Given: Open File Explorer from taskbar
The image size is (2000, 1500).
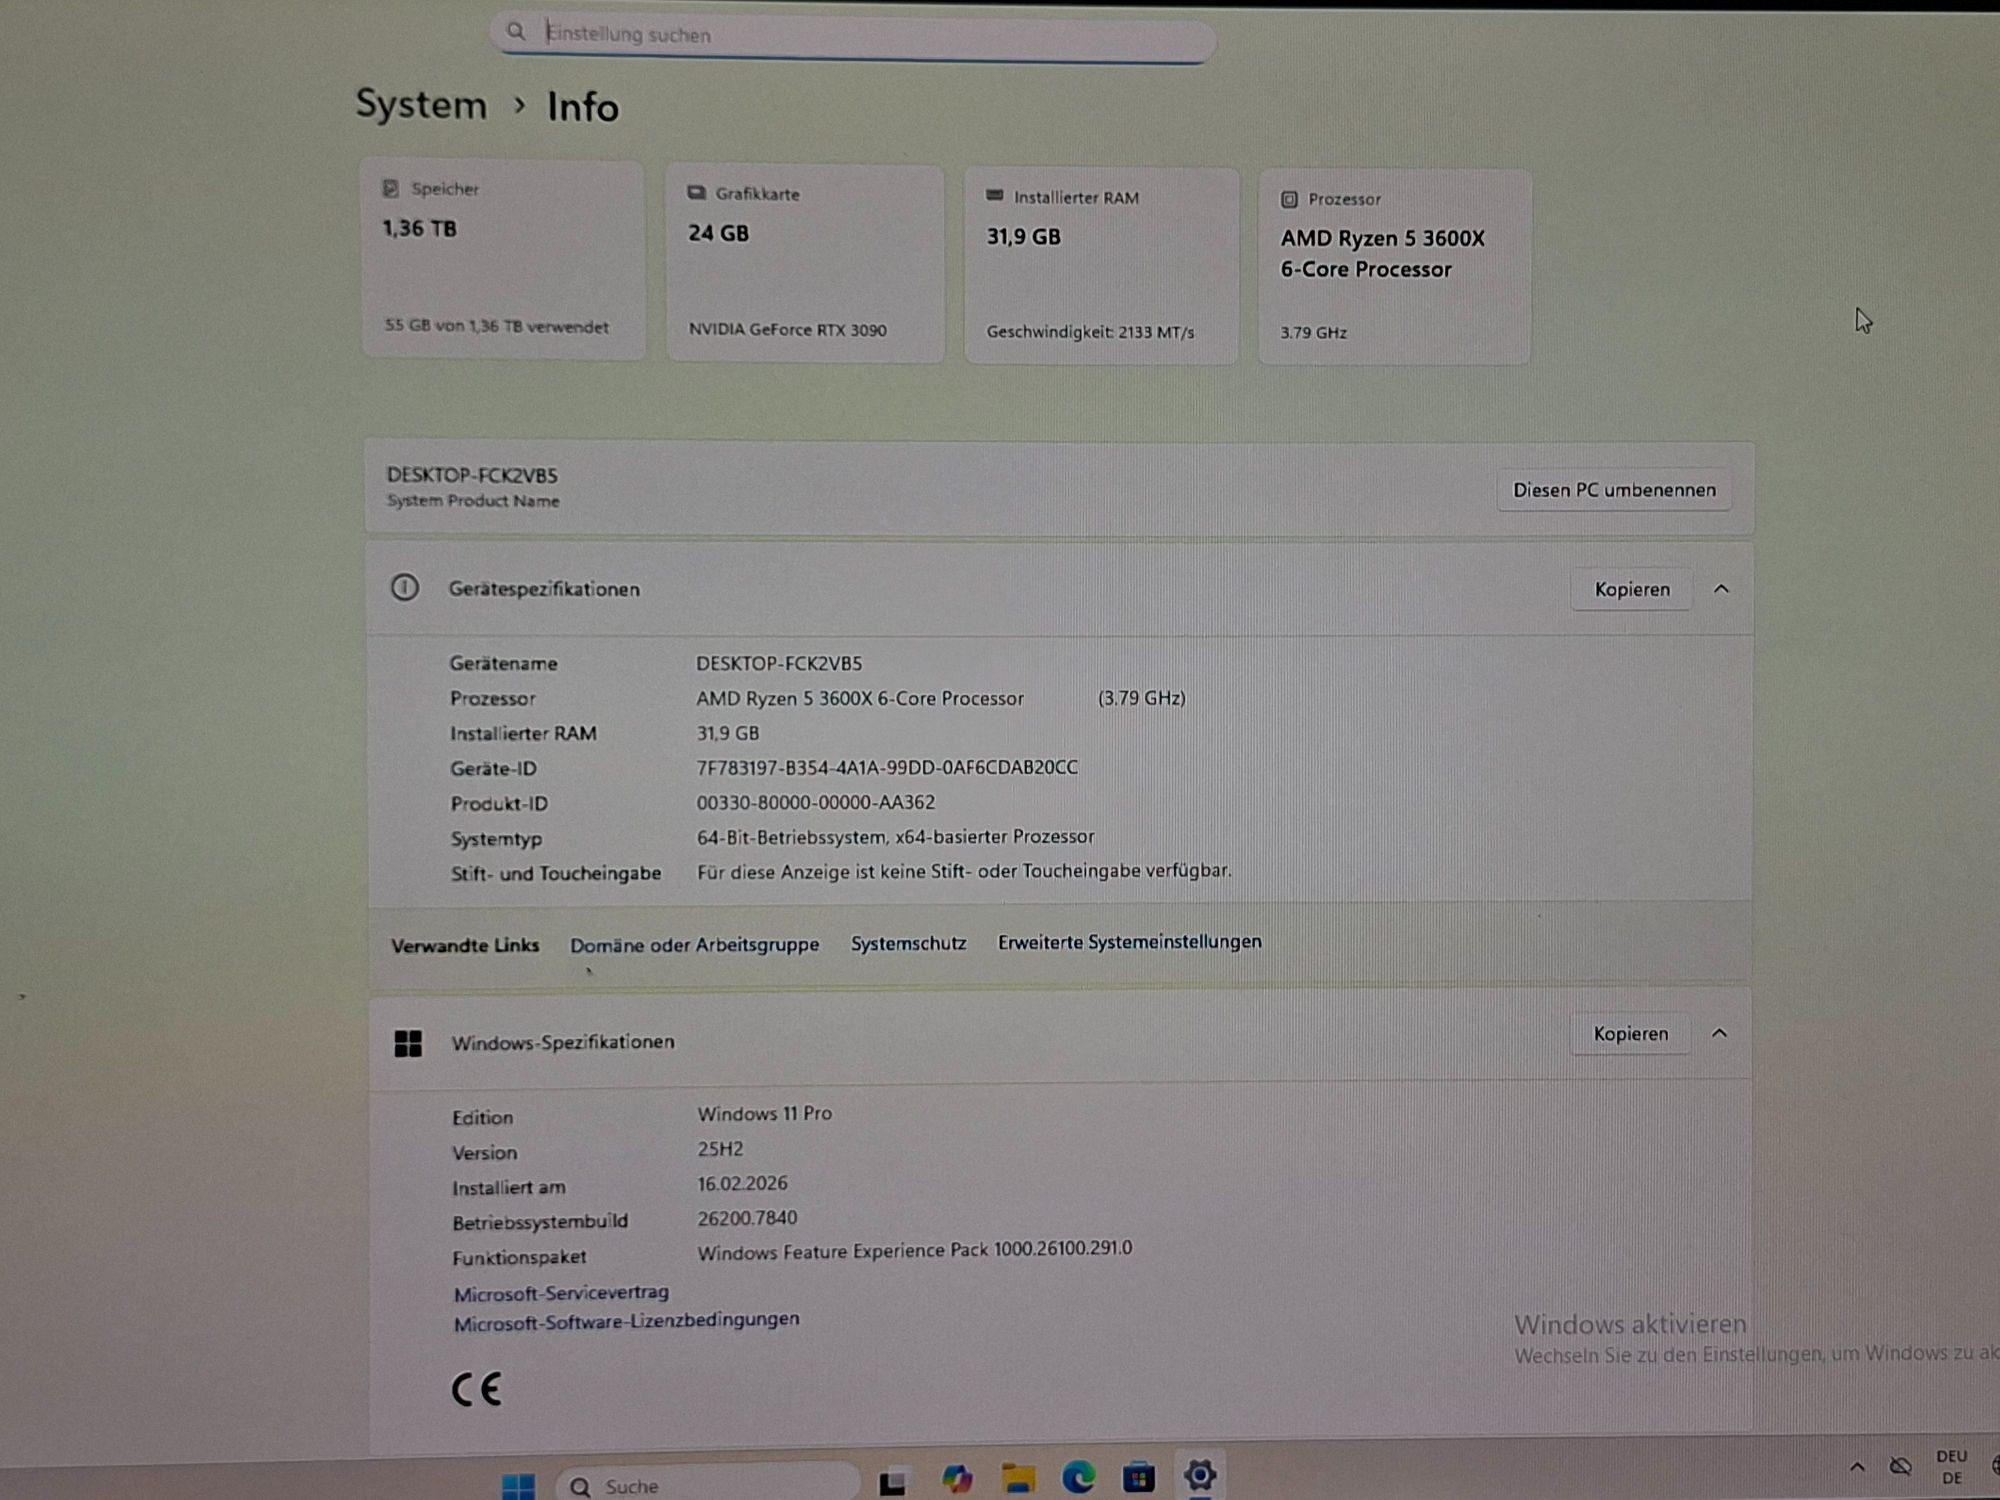Looking at the screenshot, I should point(1018,1478).
